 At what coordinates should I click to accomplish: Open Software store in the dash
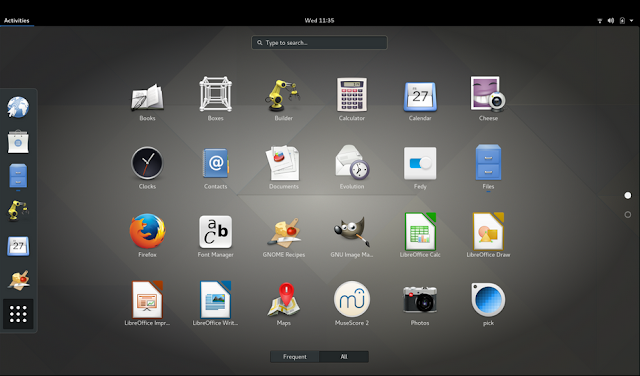(18, 142)
